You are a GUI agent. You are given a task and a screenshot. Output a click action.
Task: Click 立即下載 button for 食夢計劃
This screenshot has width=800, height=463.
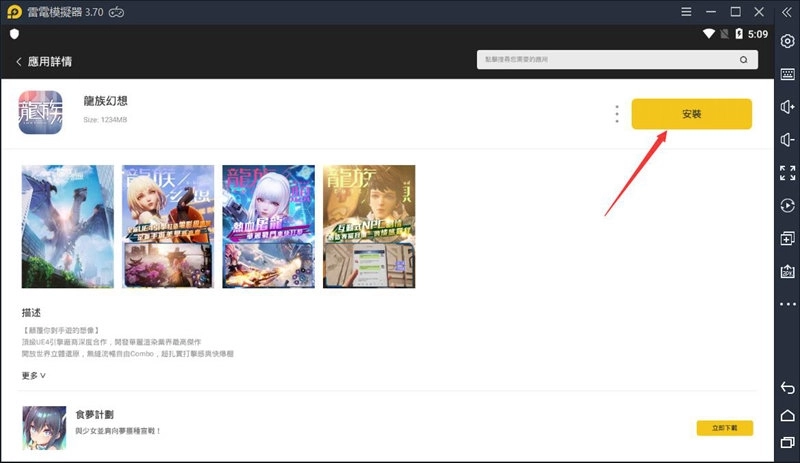pos(724,428)
